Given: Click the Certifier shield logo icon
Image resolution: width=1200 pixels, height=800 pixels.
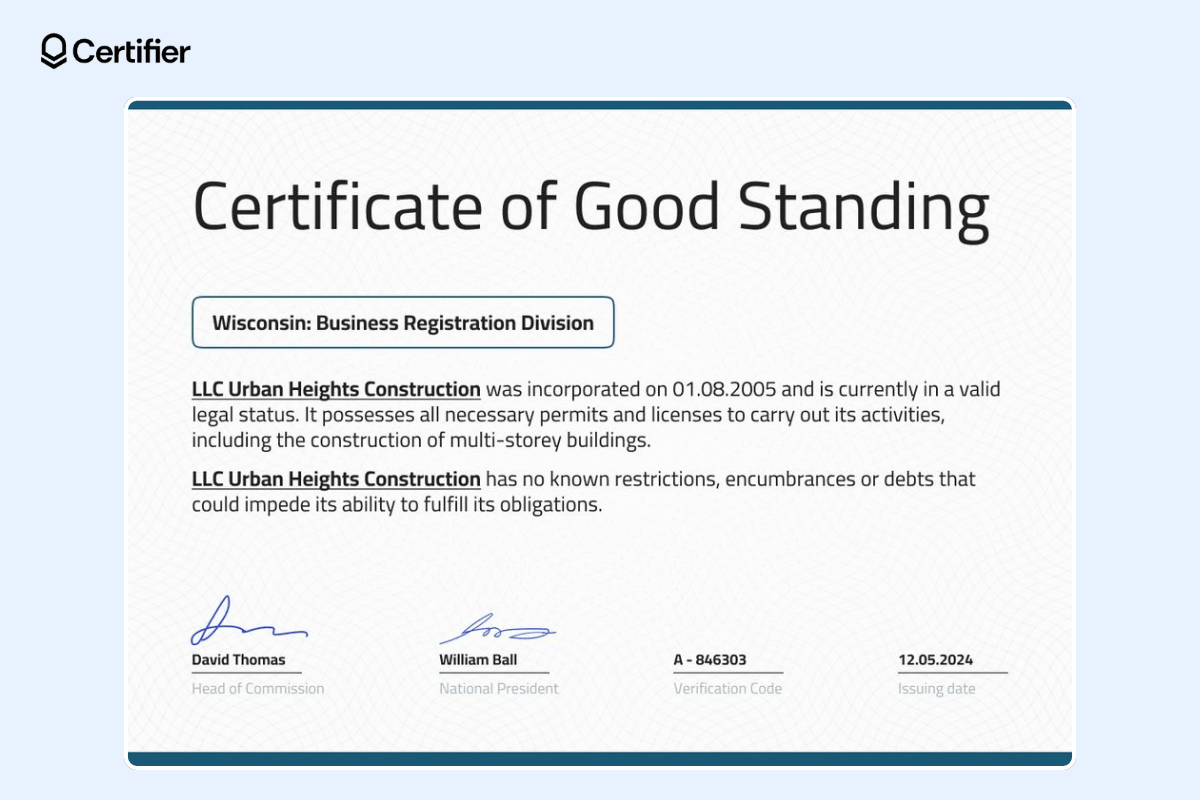Looking at the screenshot, I should tap(53, 50).
